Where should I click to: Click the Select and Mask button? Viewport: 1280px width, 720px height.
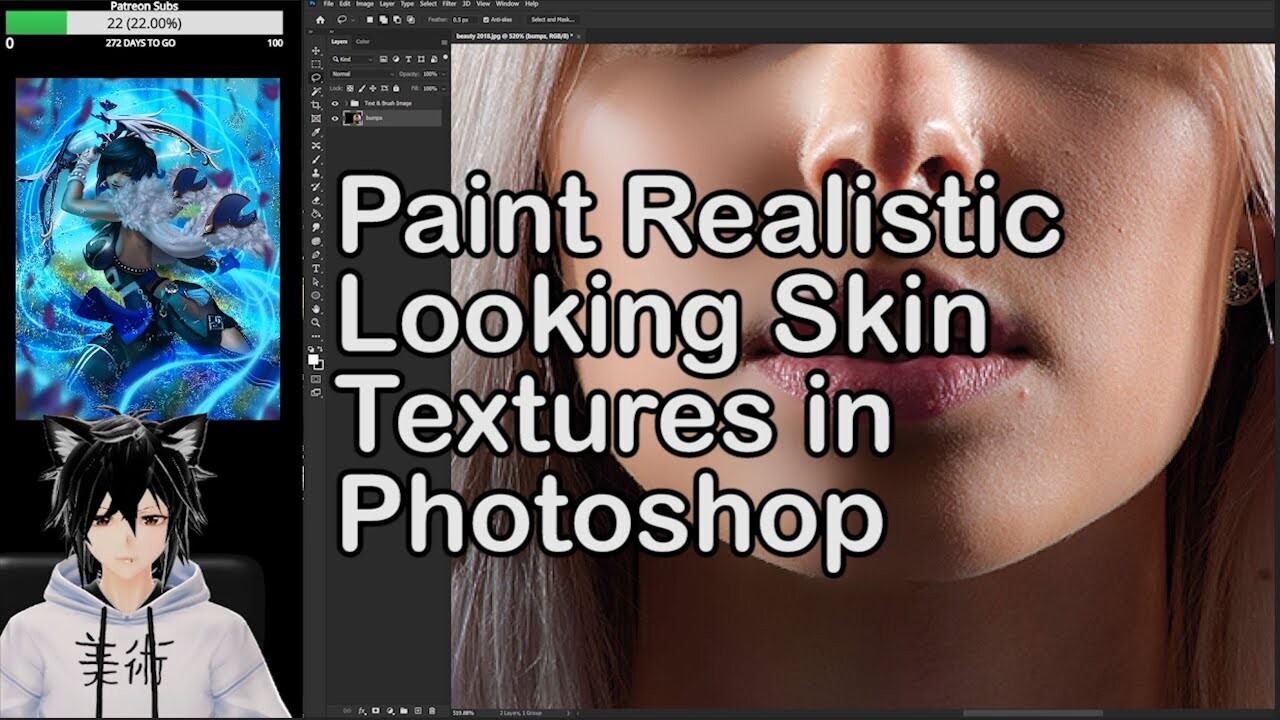click(552, 19)
